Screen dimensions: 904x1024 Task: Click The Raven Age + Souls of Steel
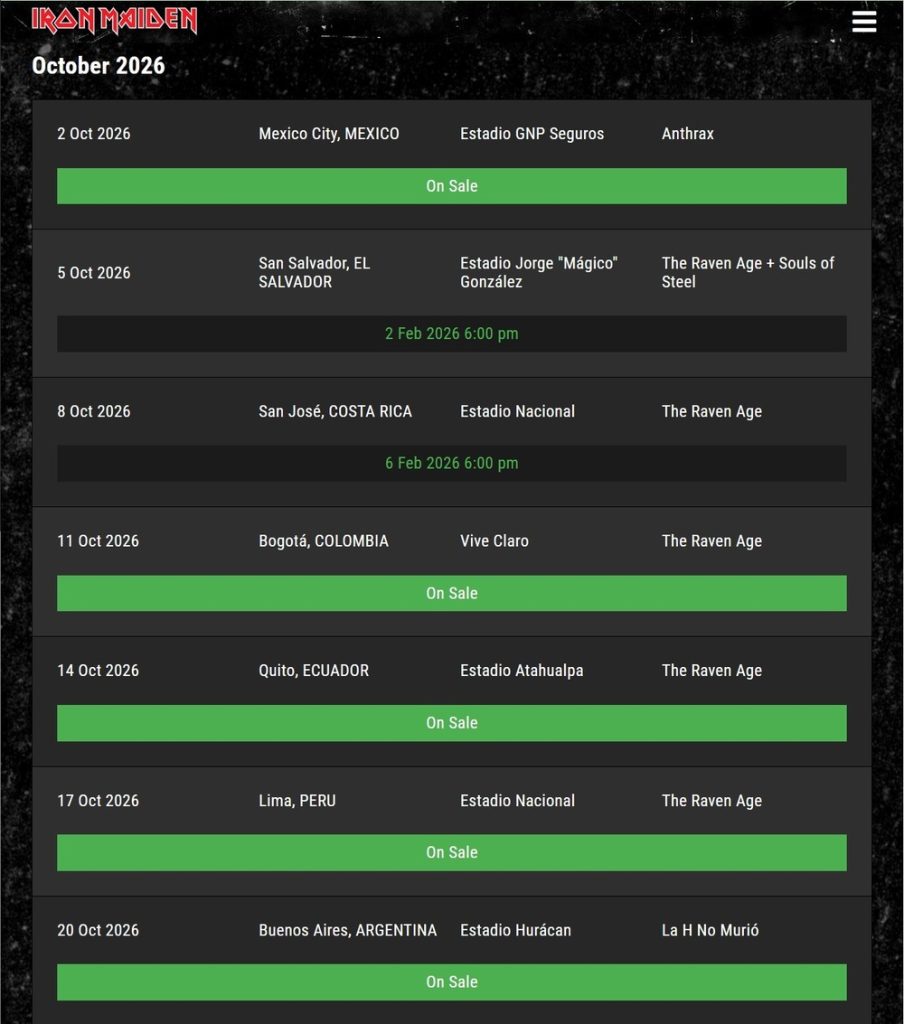747,272
